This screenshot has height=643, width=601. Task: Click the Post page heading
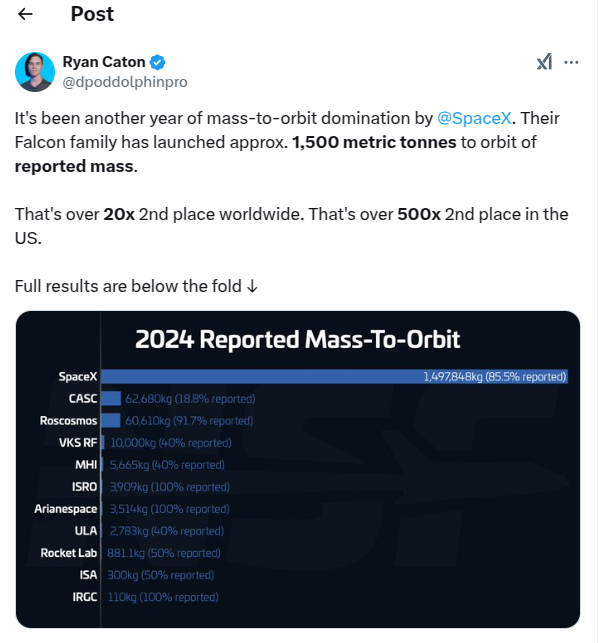tap(92, 14)
